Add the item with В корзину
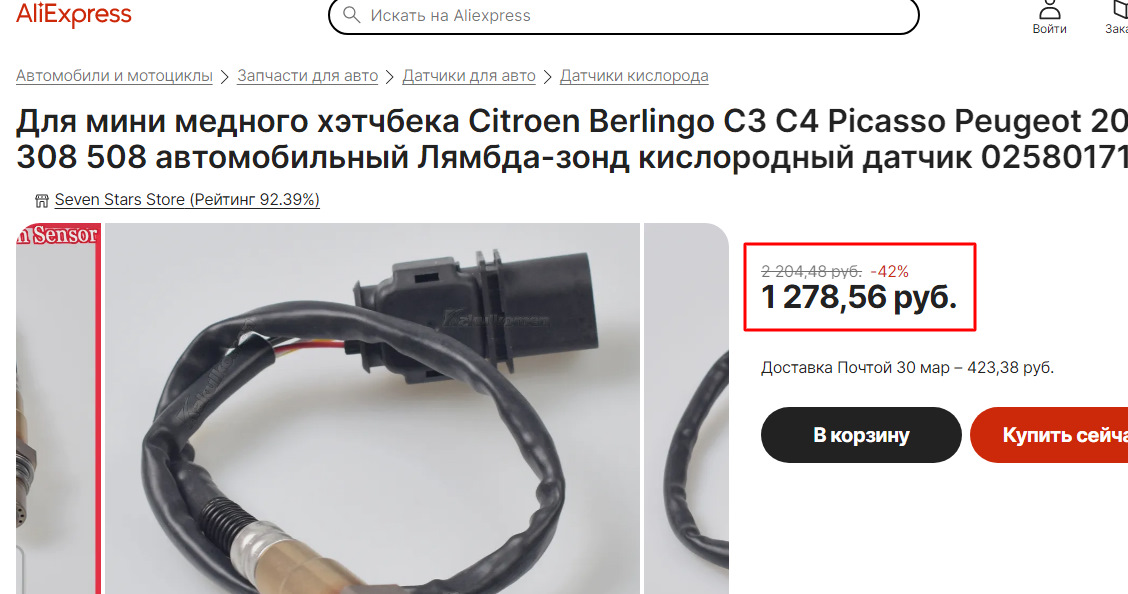The image size is (1128, 594). pyautogui.click(x=861, y=435)
